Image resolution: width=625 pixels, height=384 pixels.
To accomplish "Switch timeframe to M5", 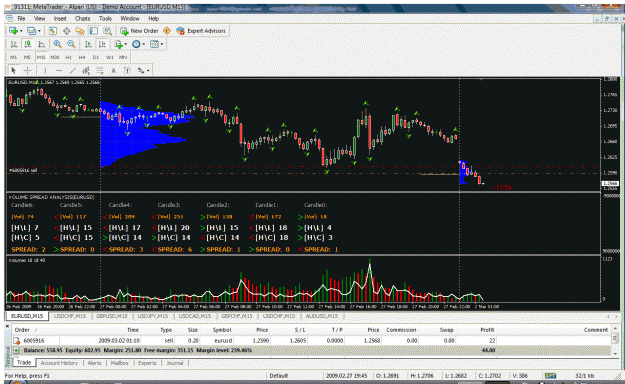I will click(27, 57).
